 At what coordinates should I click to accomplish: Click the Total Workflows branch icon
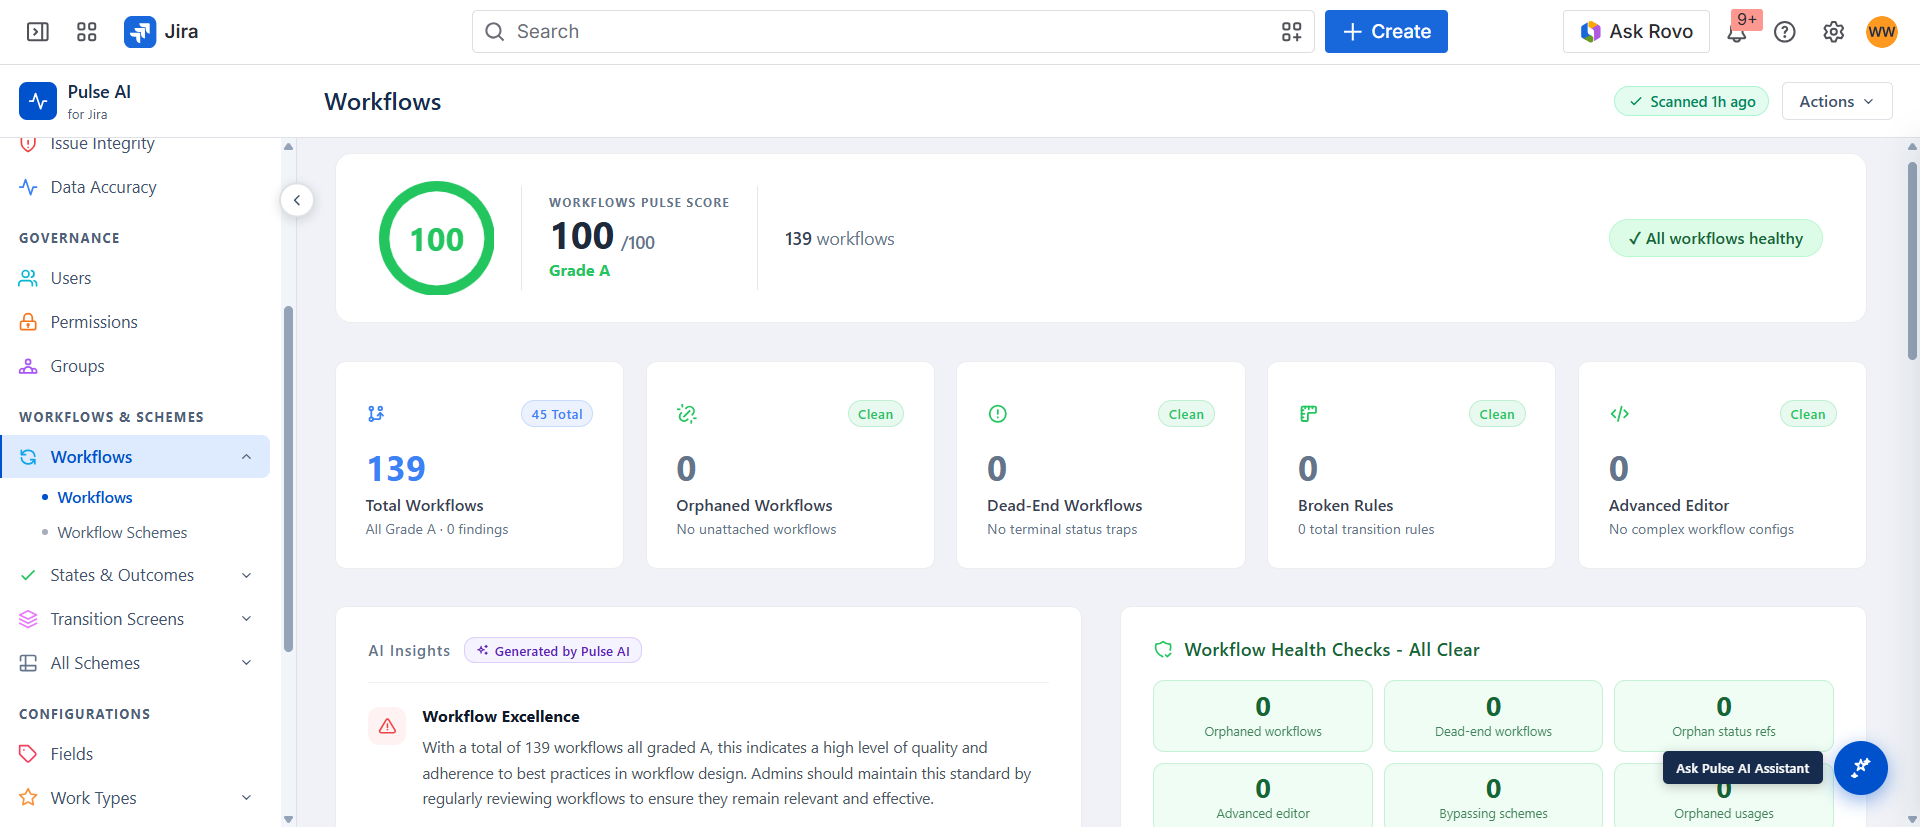[376, 414]
